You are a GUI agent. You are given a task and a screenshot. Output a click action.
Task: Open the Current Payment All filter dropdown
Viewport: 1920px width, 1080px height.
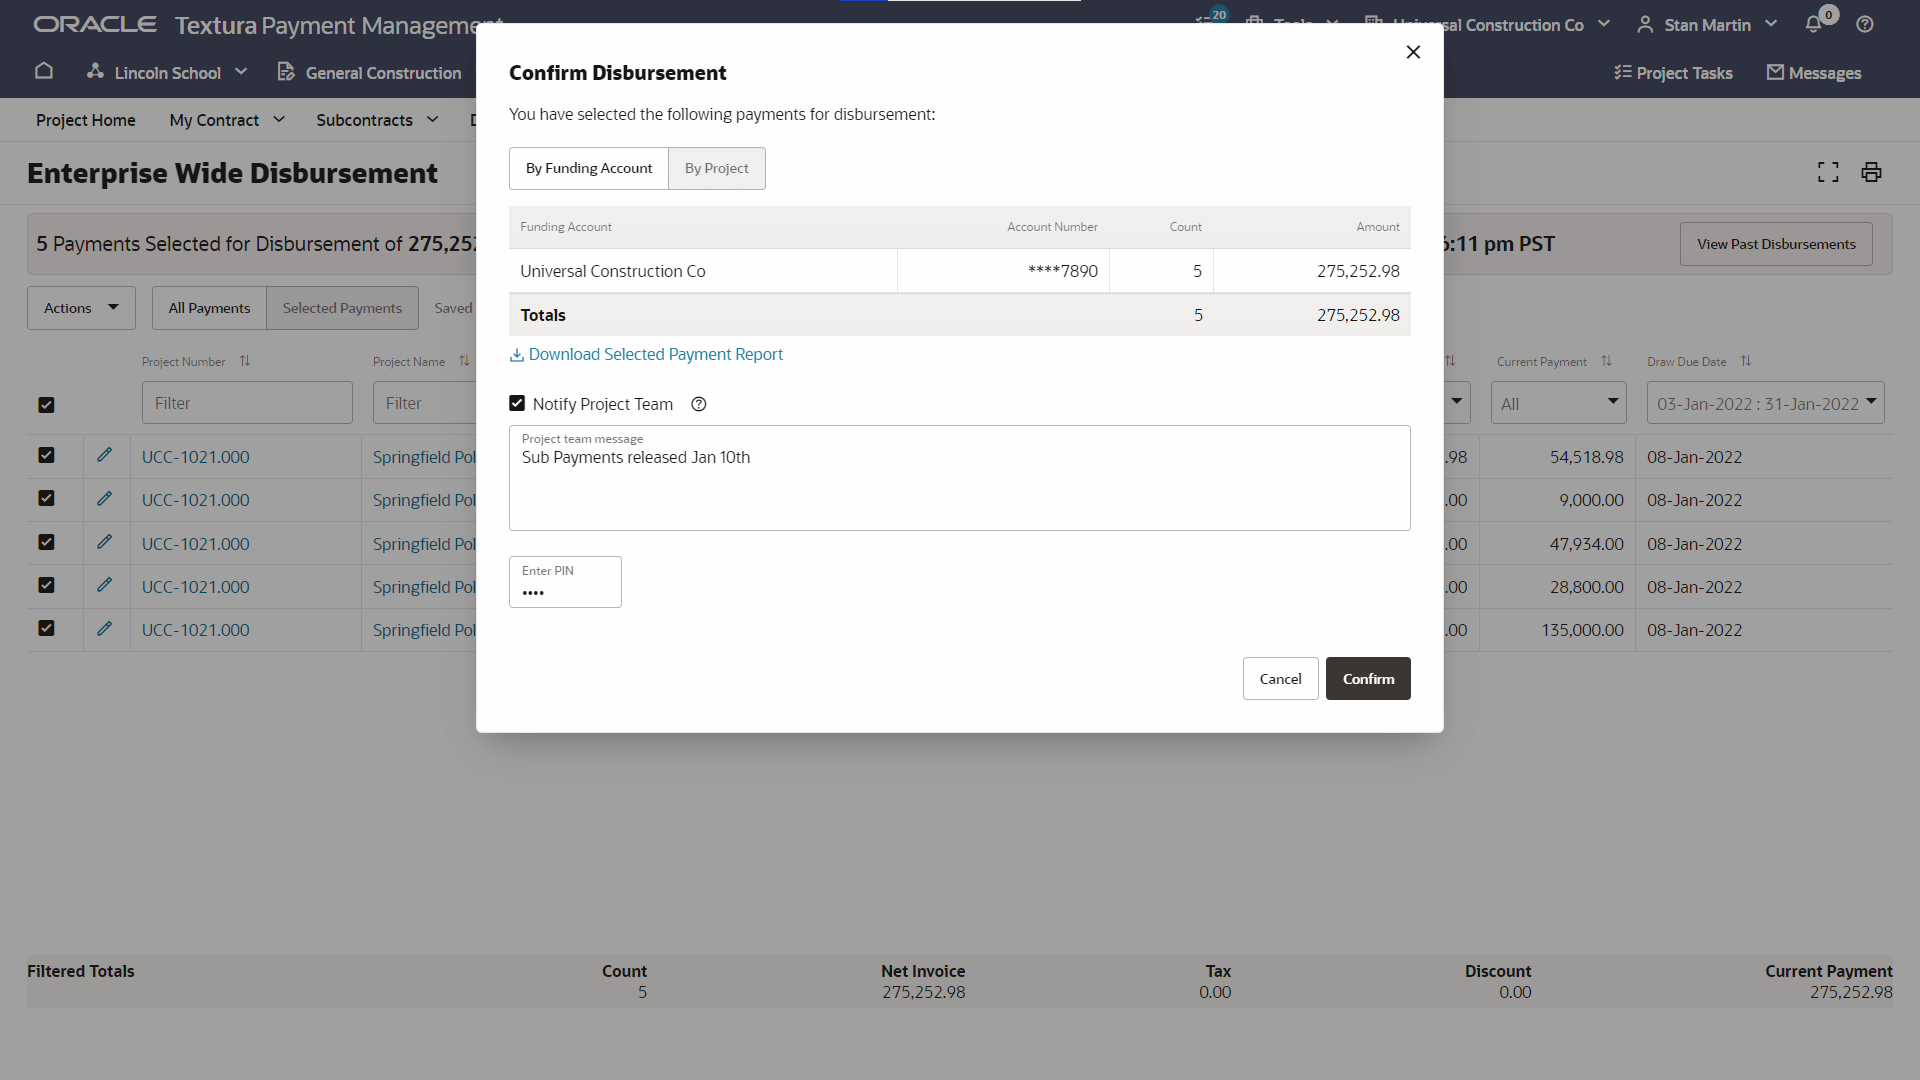[1558, 403]
